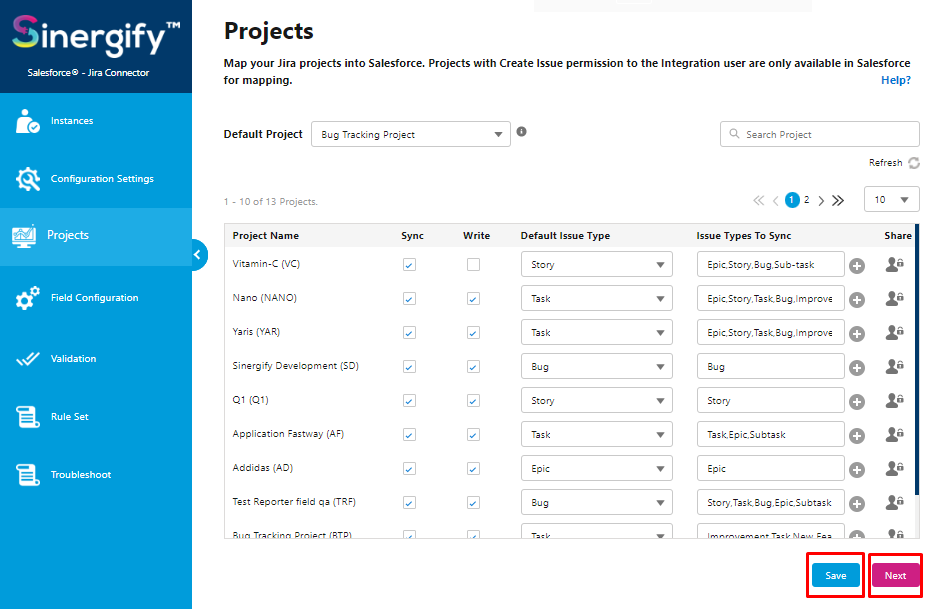The height and width of the screenshot is (609, 932).
Task: Click the Rule Set scroll icon
Action: (x=27, y=416)
